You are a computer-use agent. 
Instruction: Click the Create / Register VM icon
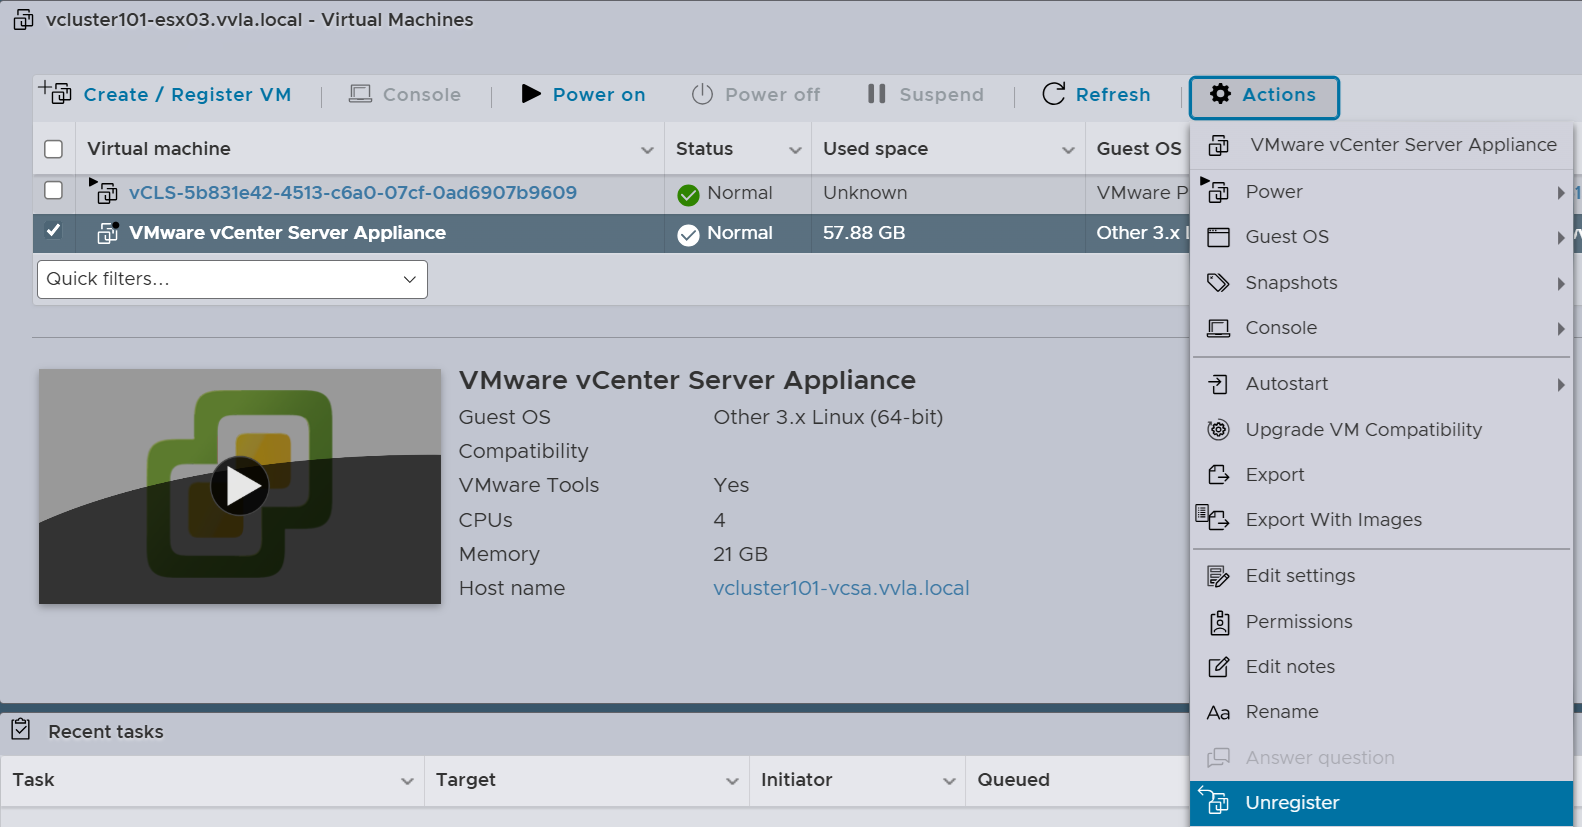tap(55, 93)
